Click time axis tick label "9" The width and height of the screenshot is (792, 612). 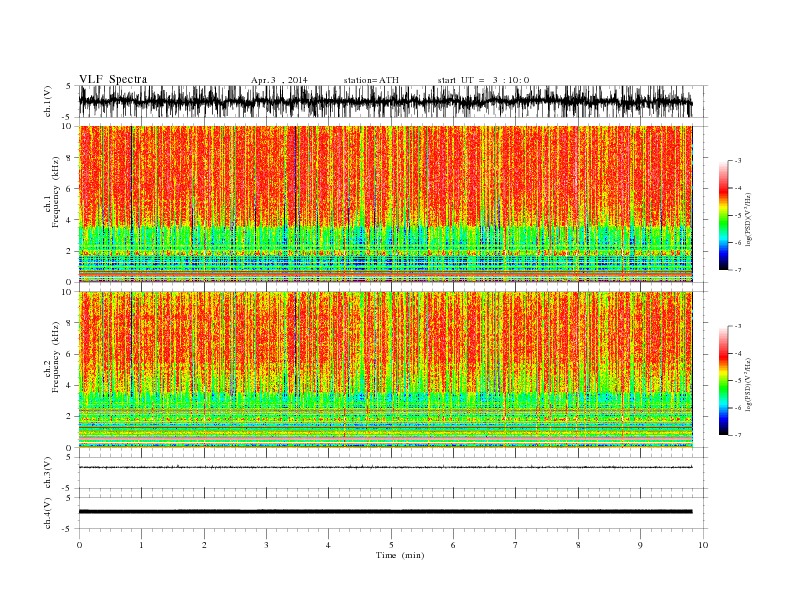[640, 545]
